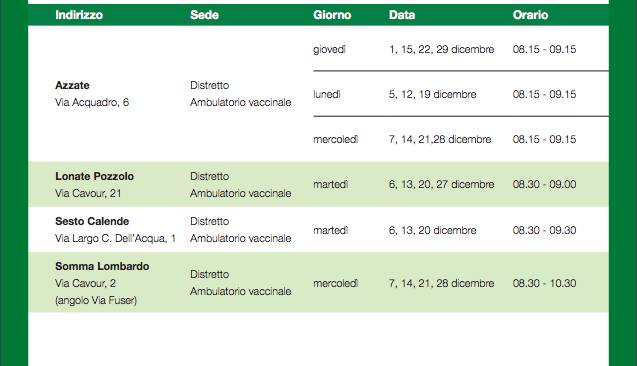Select the Somma Lombardo location name
This screenshot has width=637, height=366.
(102, 266)
